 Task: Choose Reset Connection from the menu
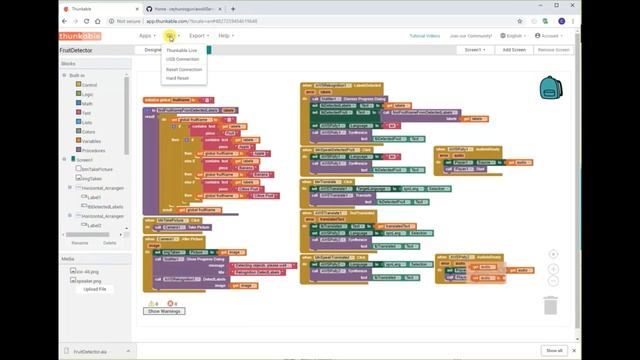tap(184, 69)
